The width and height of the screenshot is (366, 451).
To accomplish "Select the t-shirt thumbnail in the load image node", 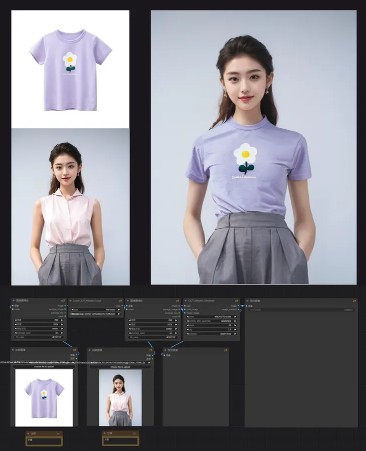I will click(44, 397).
